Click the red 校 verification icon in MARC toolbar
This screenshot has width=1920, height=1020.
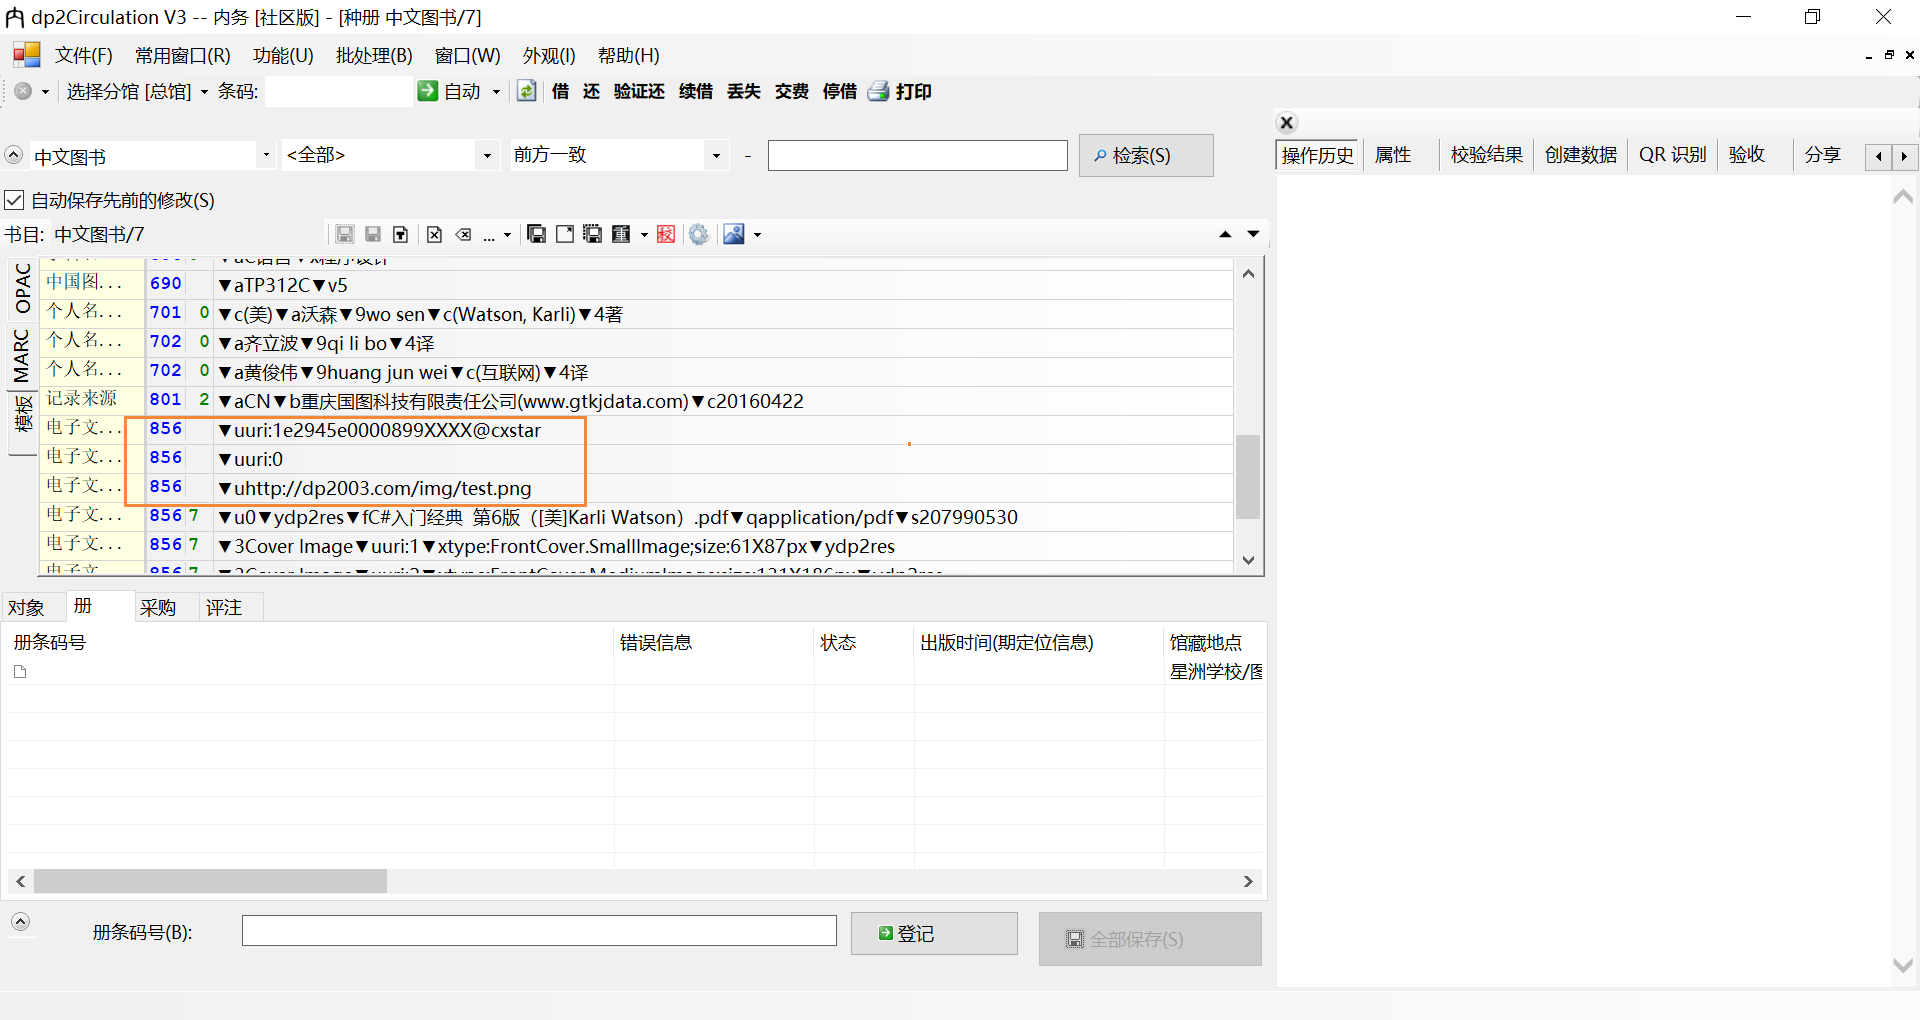coord(666,234)
